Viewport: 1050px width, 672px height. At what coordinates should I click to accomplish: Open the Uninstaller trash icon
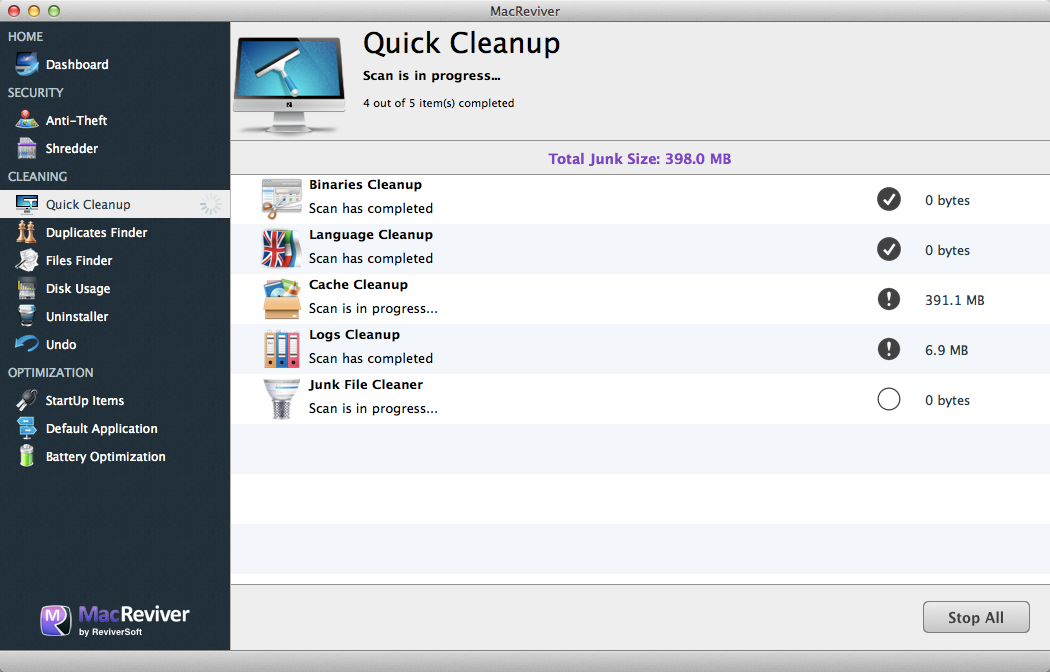pos(27,317)
